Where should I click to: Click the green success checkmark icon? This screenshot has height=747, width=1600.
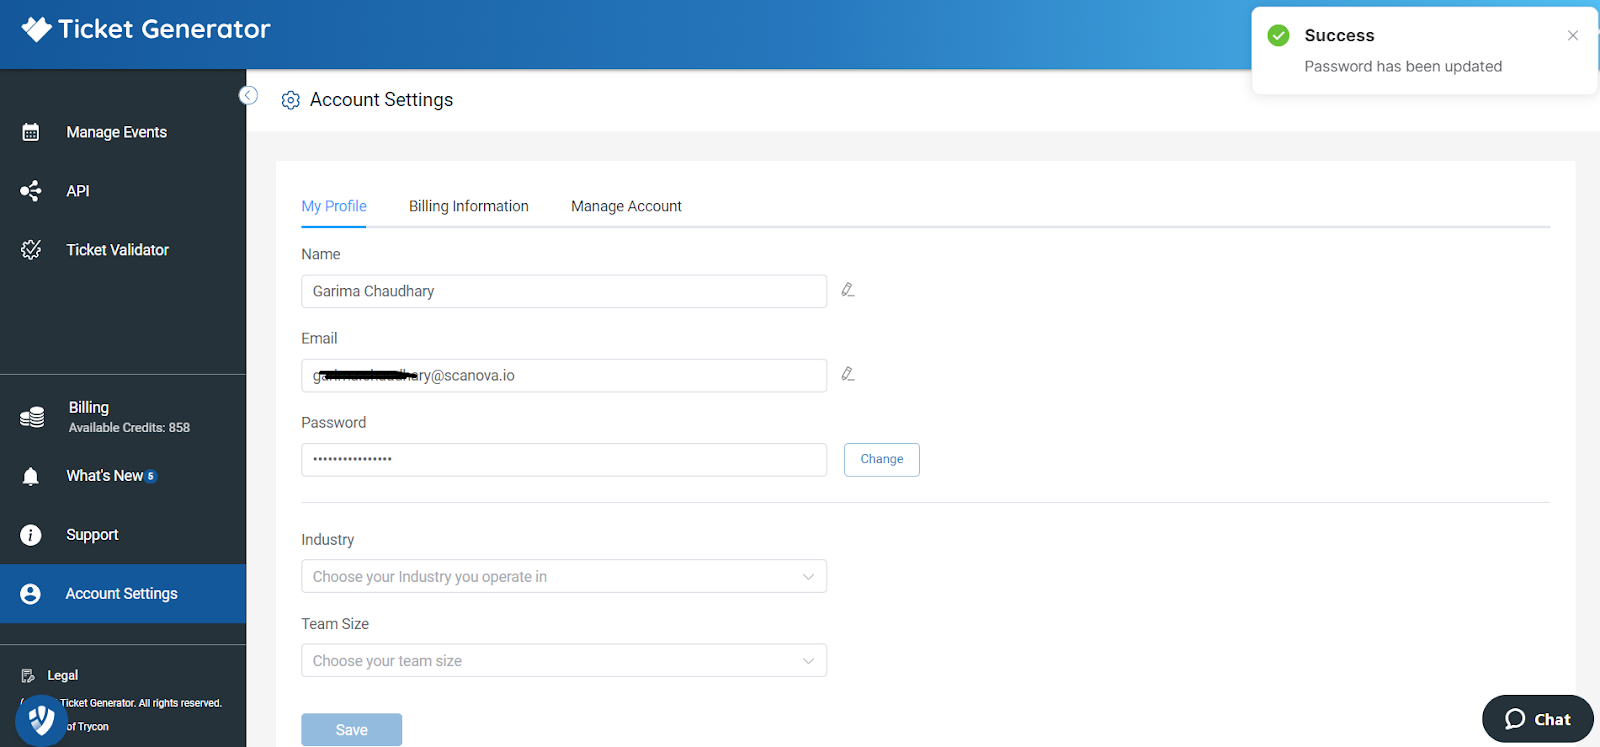1278,36
